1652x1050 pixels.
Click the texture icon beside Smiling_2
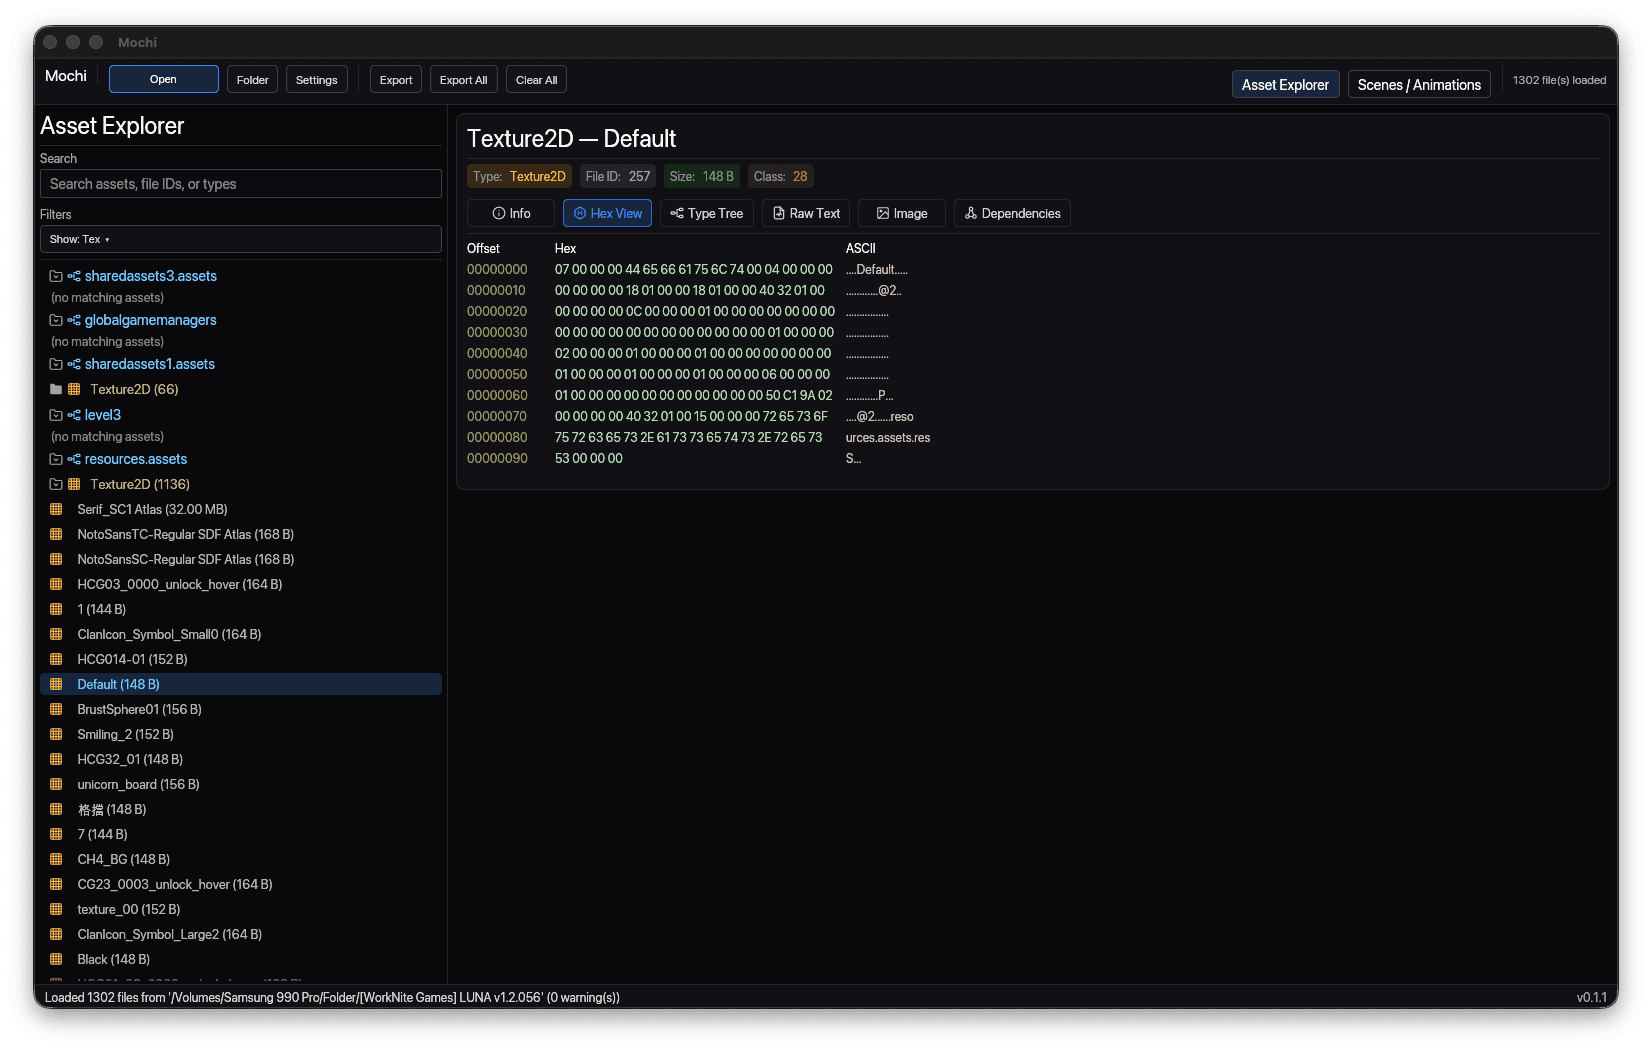click(x=56, y=734)
